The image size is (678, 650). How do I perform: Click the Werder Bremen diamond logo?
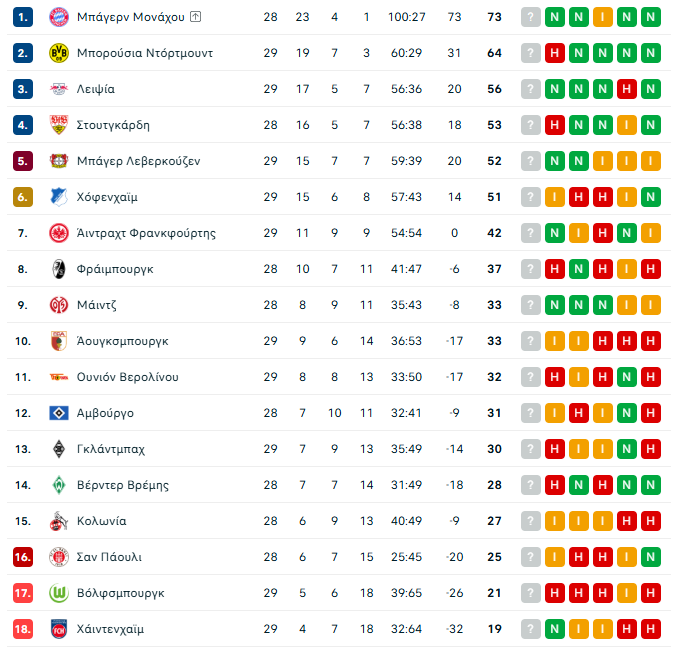(x=58, y=485)
